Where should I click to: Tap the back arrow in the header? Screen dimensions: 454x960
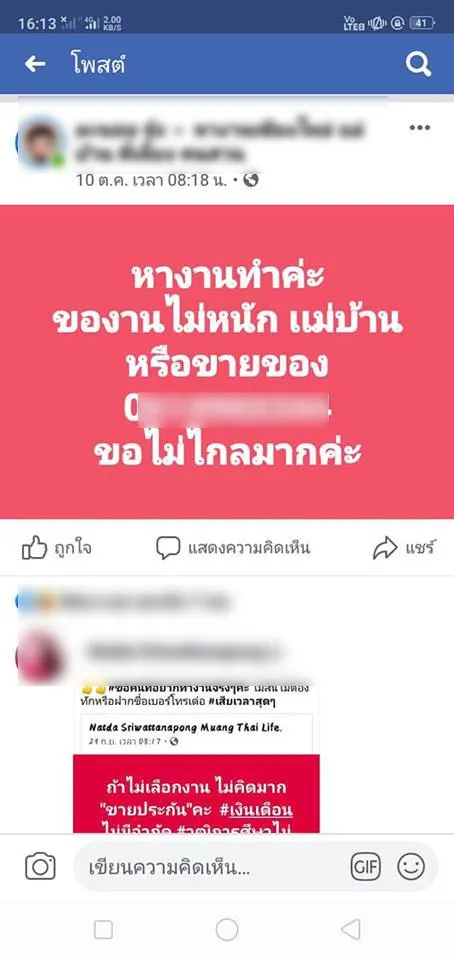(35, 64)
